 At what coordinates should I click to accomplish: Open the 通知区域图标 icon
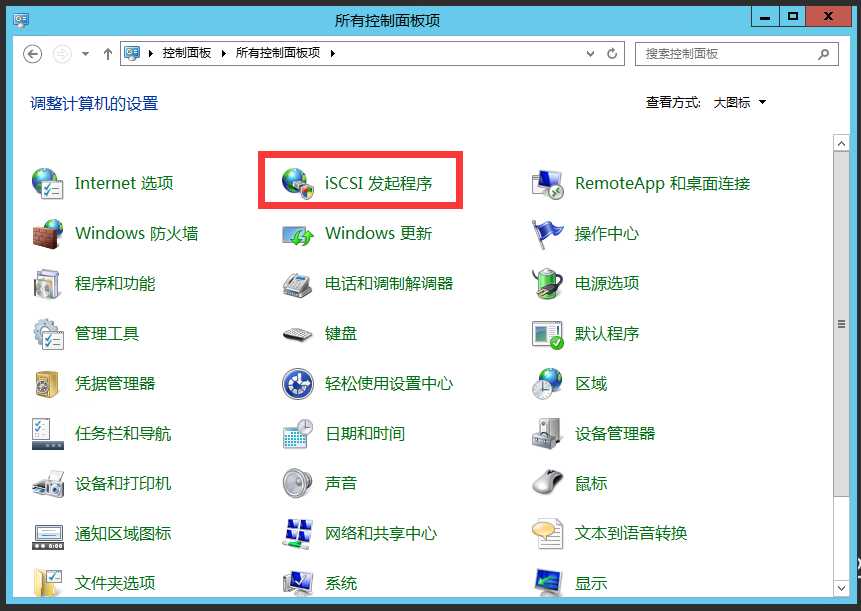[48, 536]
